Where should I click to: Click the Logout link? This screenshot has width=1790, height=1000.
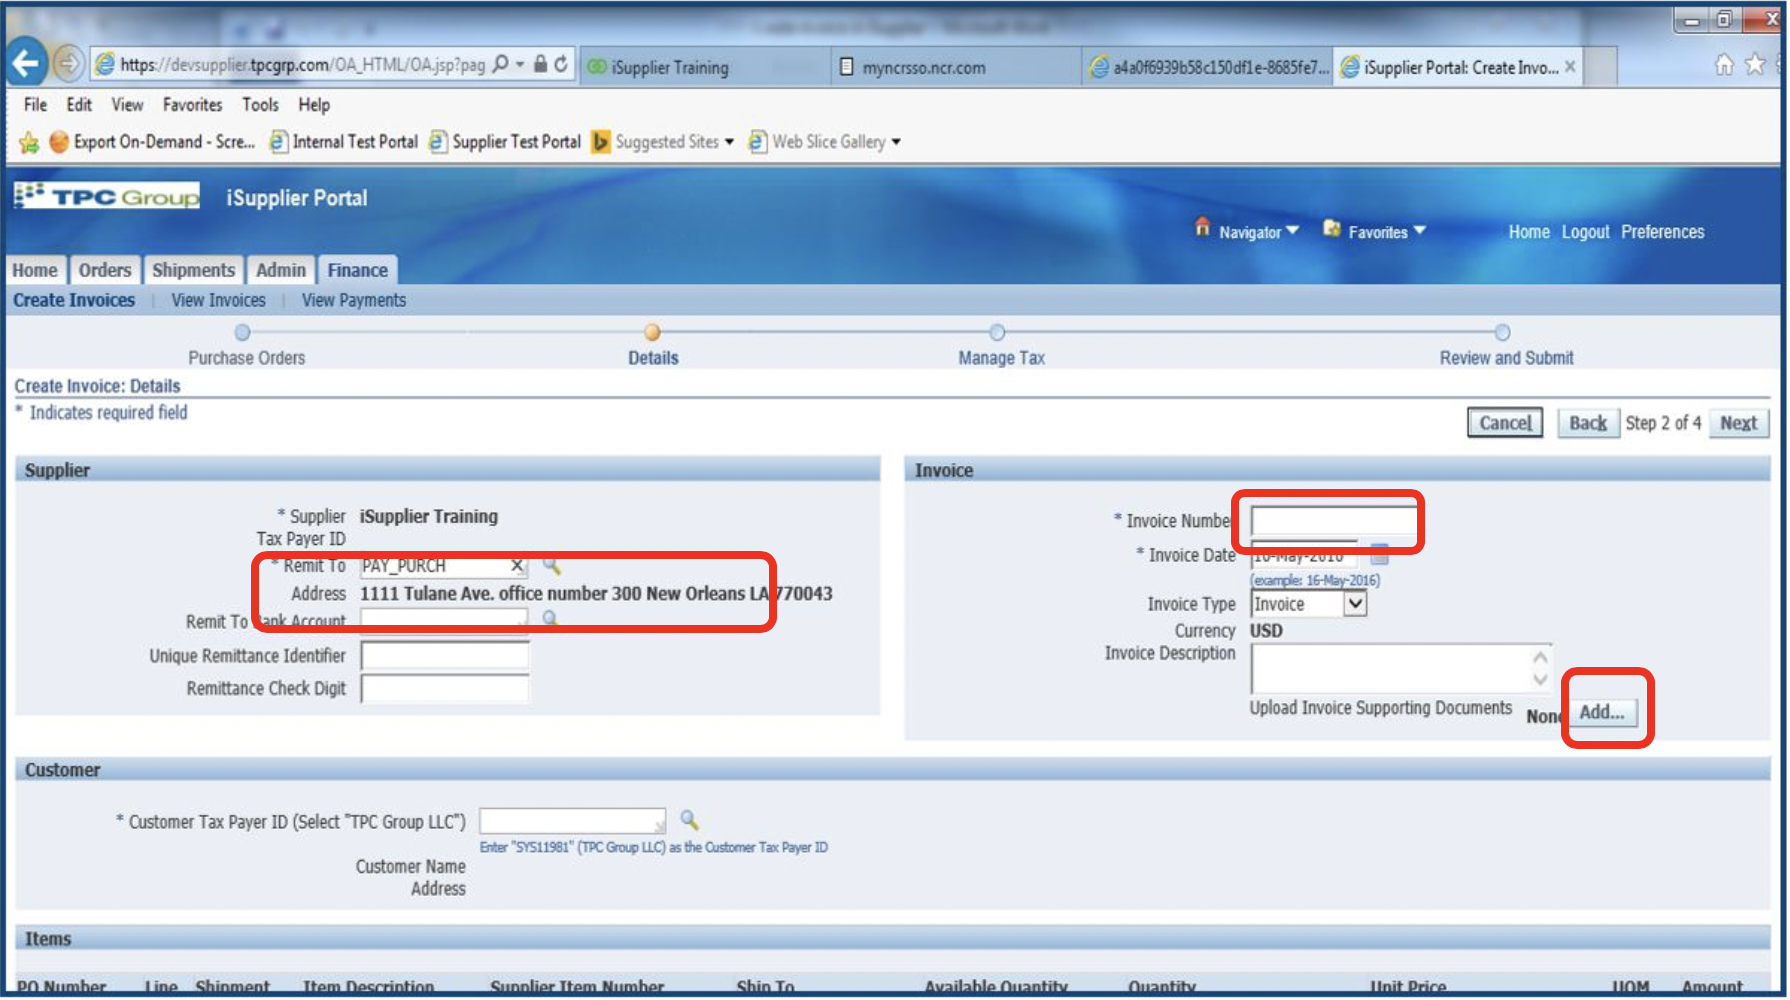1586,232
